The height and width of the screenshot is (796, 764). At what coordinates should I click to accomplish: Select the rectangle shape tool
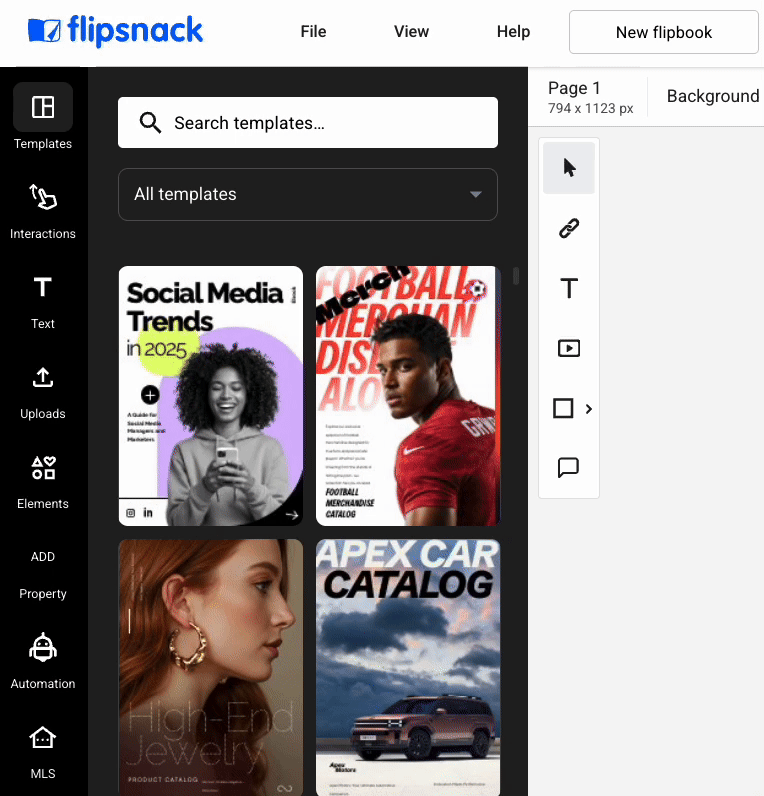(x=563, y=408)
